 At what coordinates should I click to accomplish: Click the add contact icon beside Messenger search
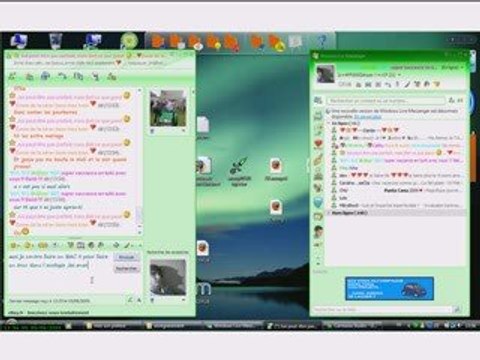coord(452,100)
